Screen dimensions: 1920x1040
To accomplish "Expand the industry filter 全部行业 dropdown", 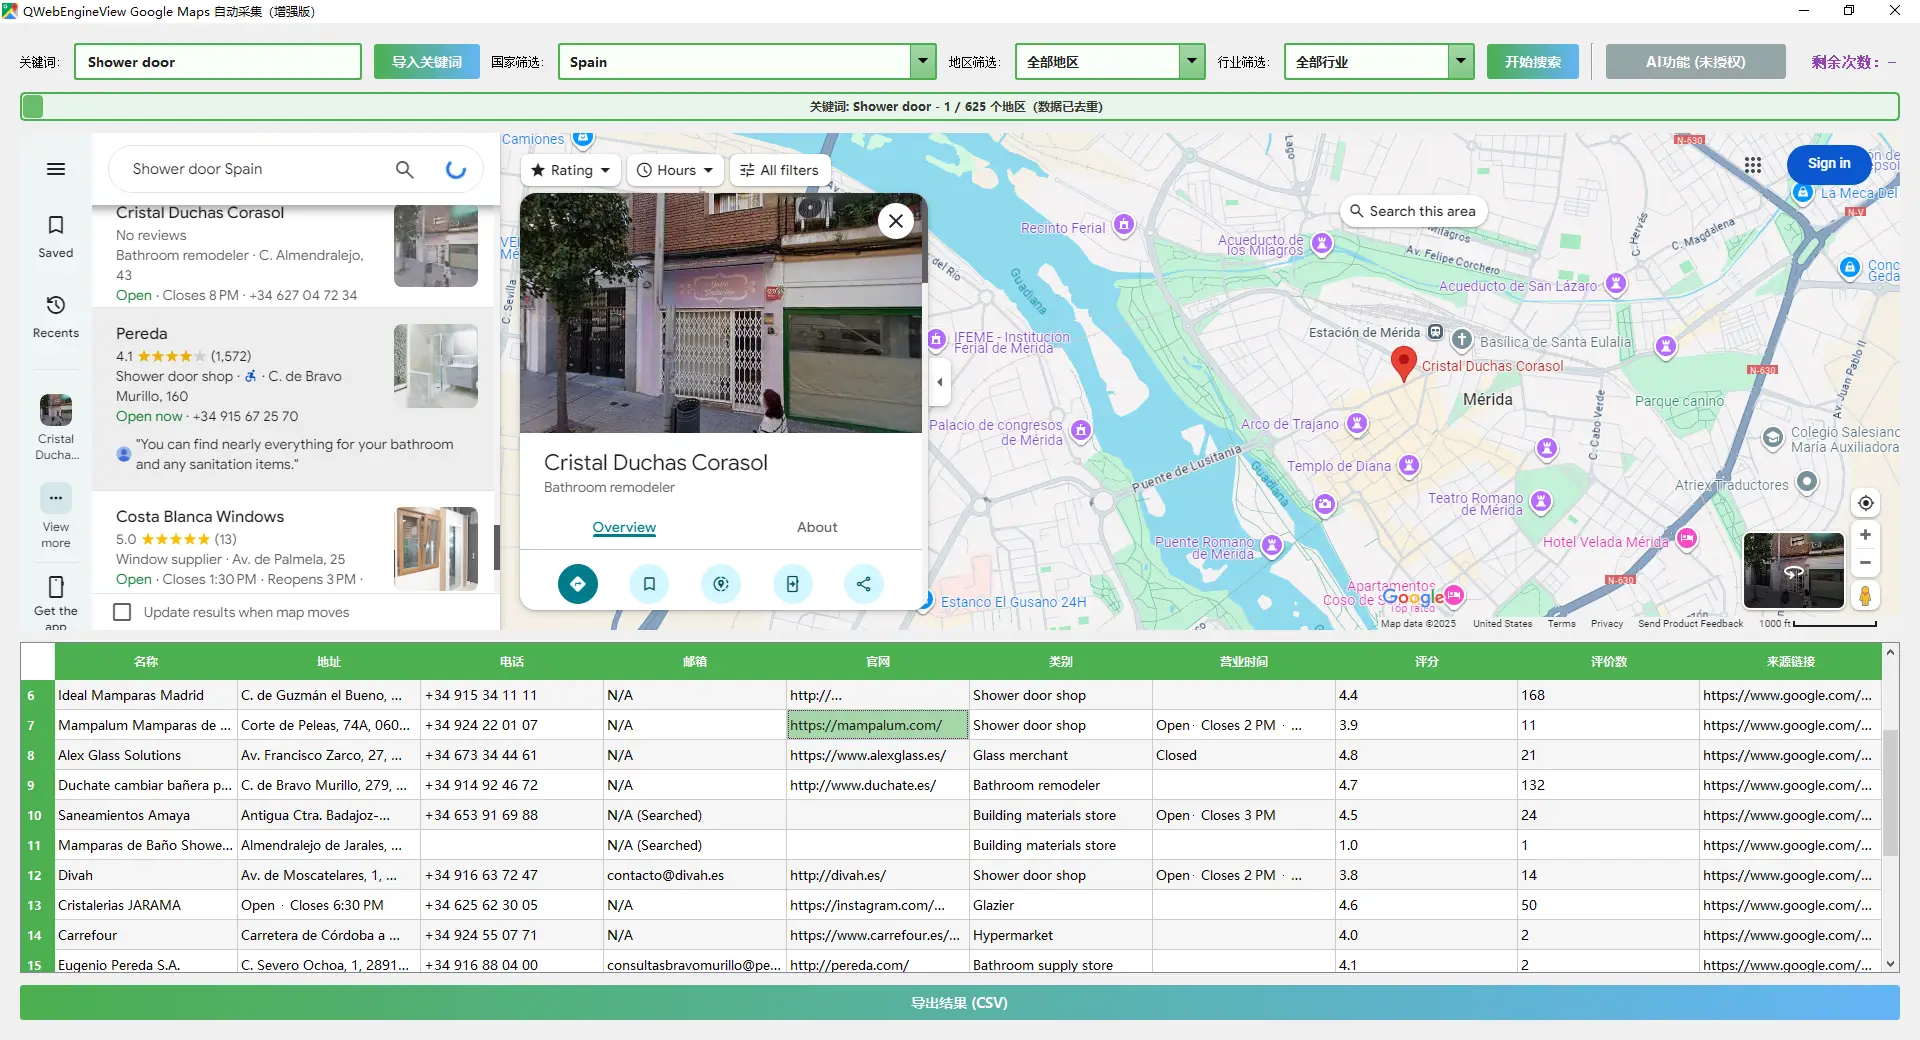I will (1461, 61).
